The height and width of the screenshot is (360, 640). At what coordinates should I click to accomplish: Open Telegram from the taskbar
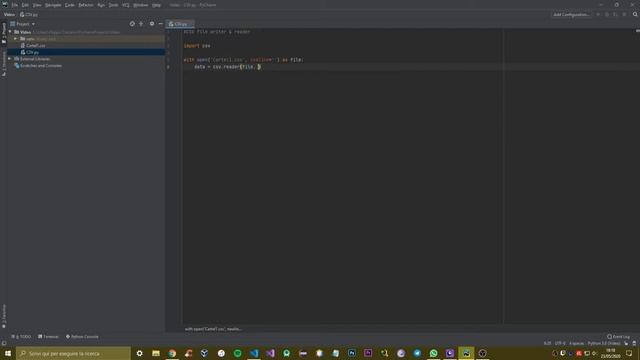point(417,353)
